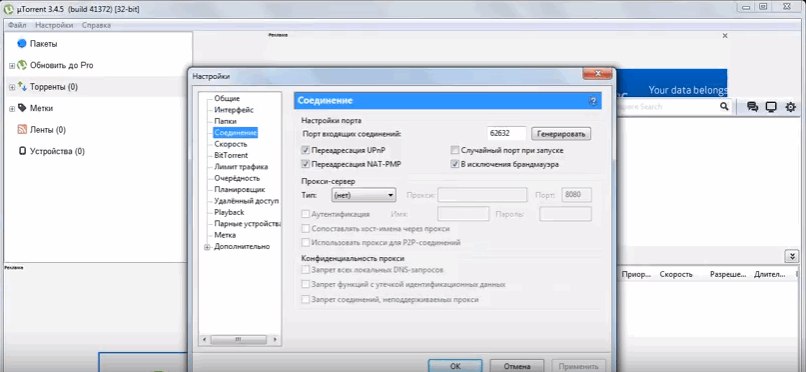The image size is (806, 372).
Task: Open the chat bubbles toolbar icon
Action: coord(753,107)
